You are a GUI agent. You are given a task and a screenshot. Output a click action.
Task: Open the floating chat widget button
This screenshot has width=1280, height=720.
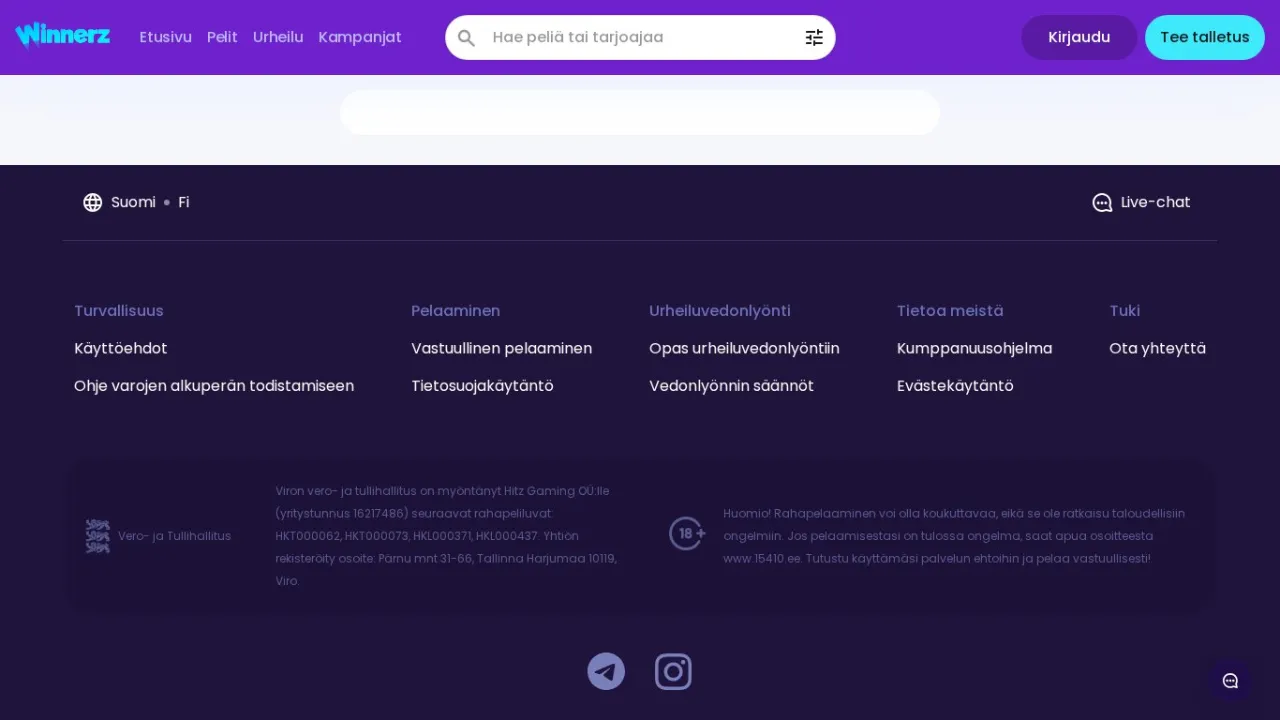pyautogui.click(x=1231, y=681)
